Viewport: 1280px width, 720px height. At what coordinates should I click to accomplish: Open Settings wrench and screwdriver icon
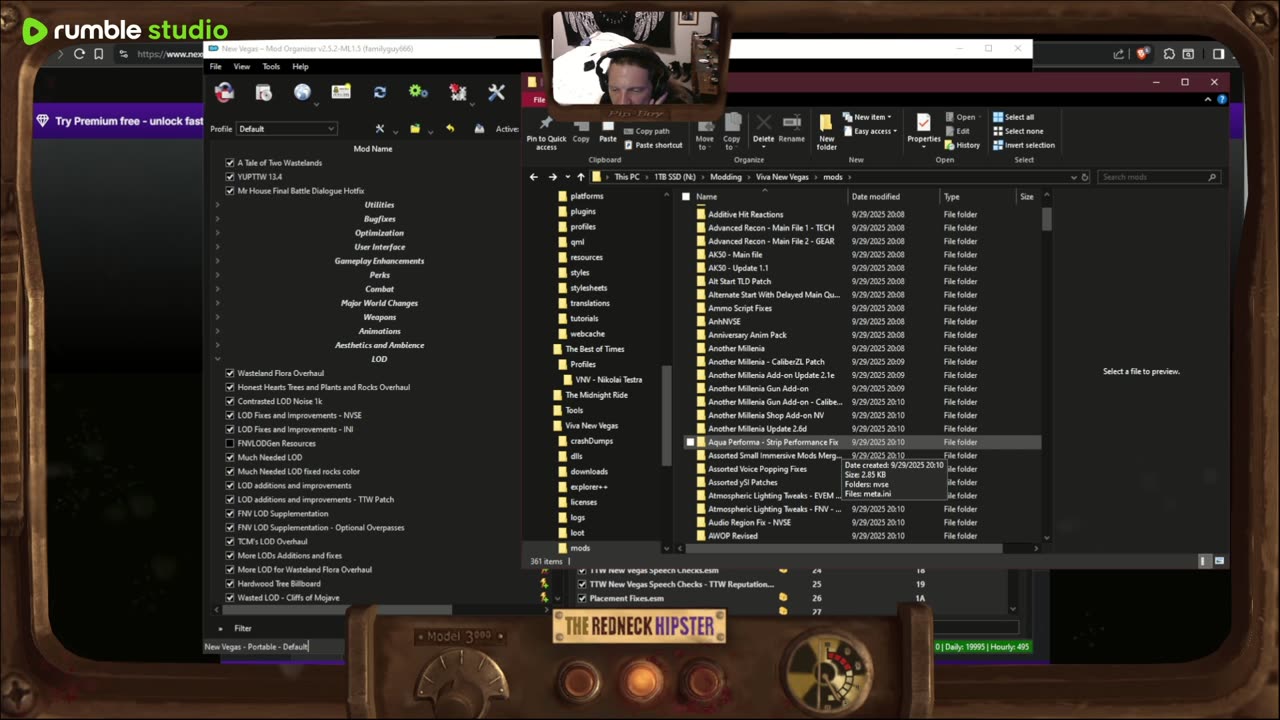tap(496, 93)
